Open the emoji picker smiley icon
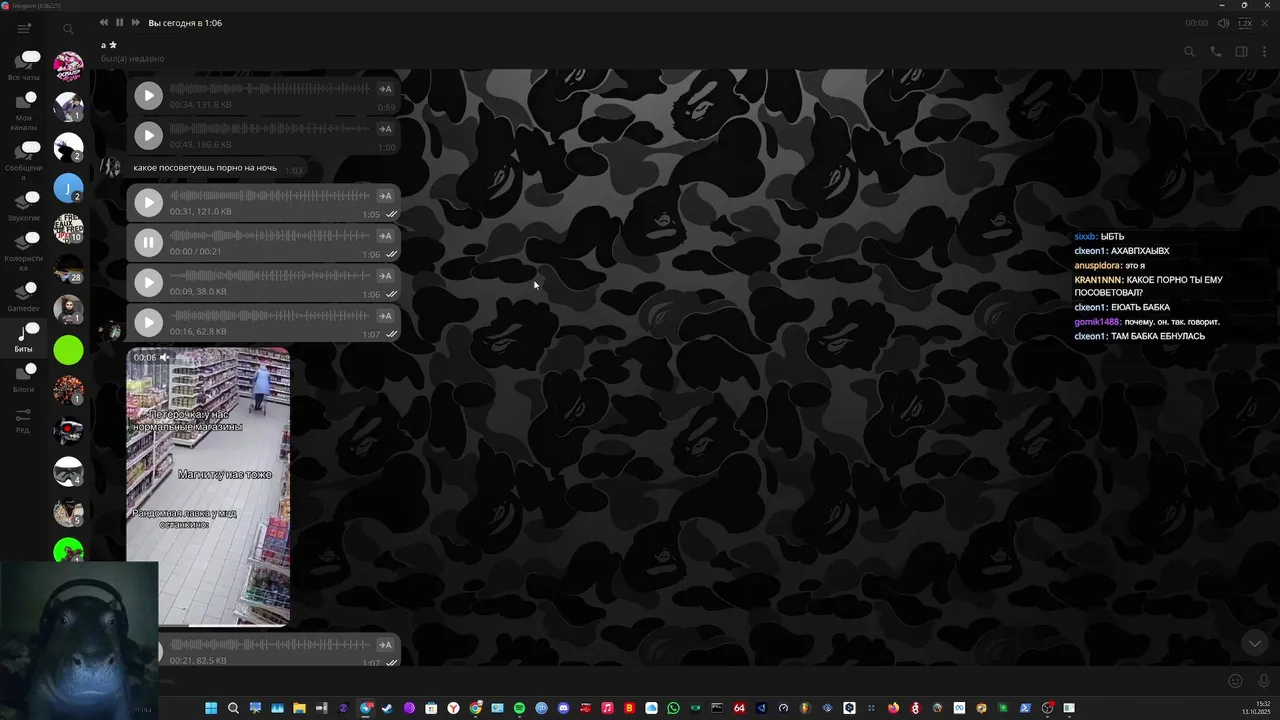Image resolution: width=1280 pixels, height=720 pixels. pyautogui.click(x=1235, y=681)
